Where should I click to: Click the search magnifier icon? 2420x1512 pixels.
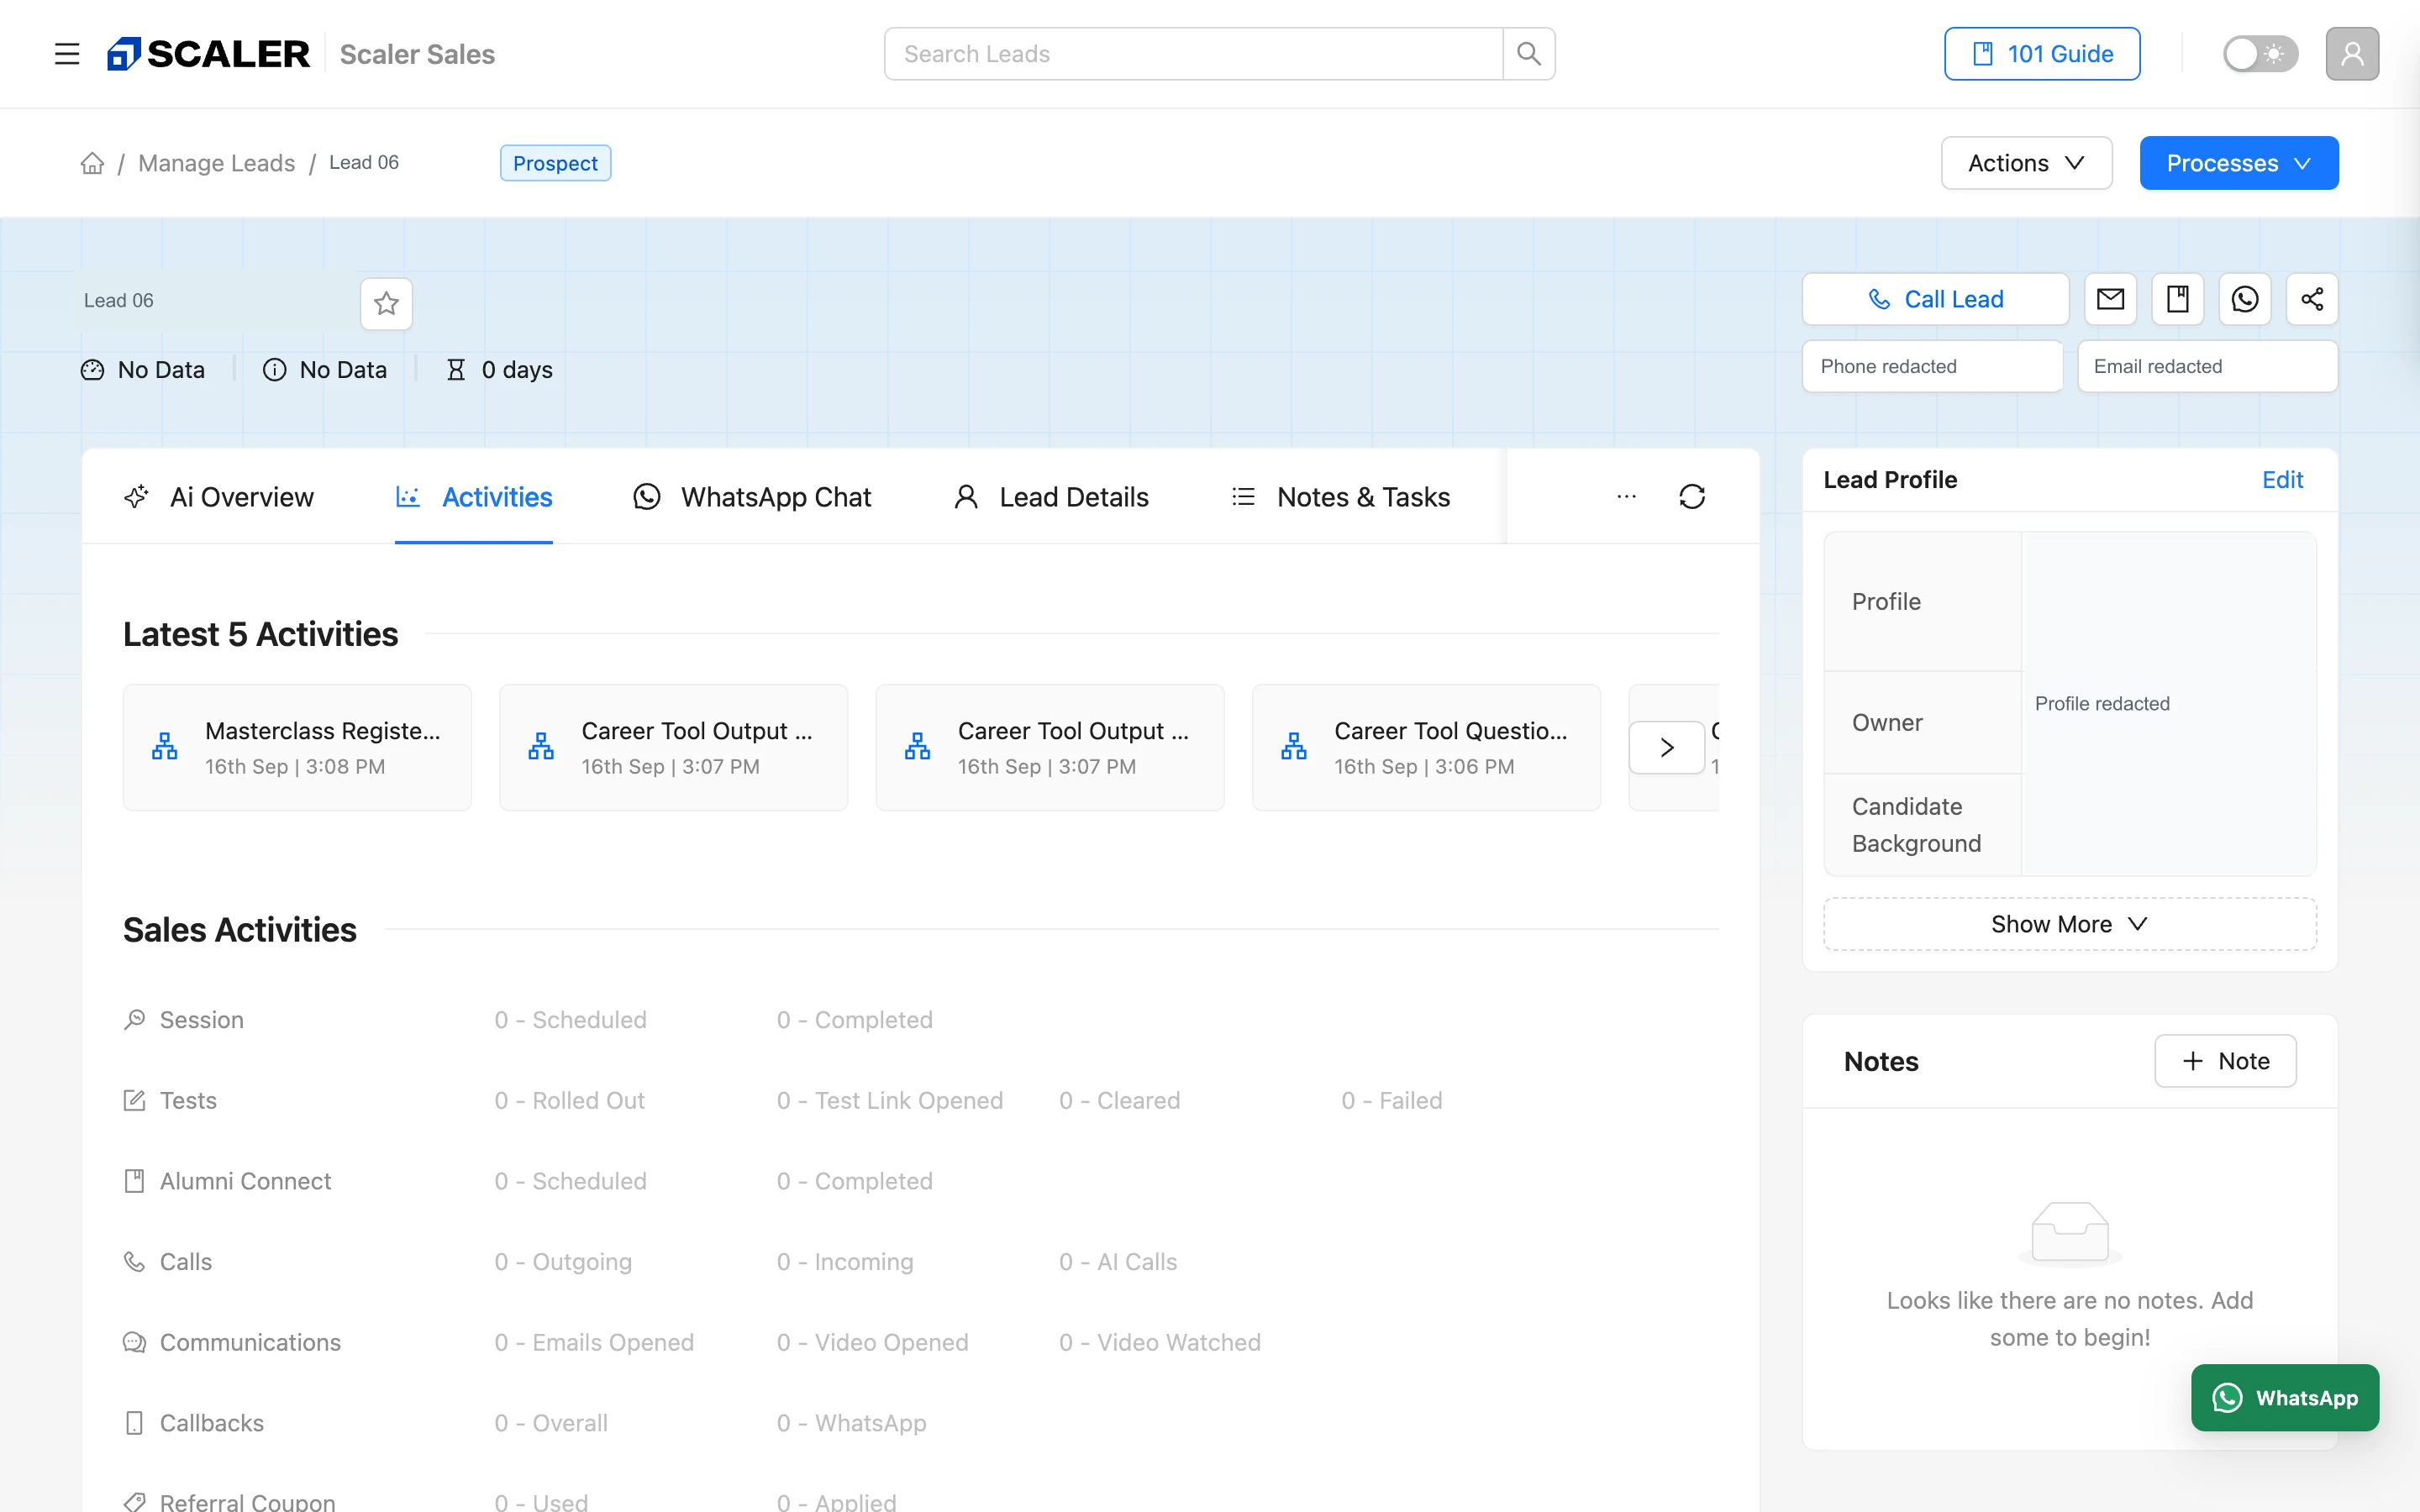1528,54
